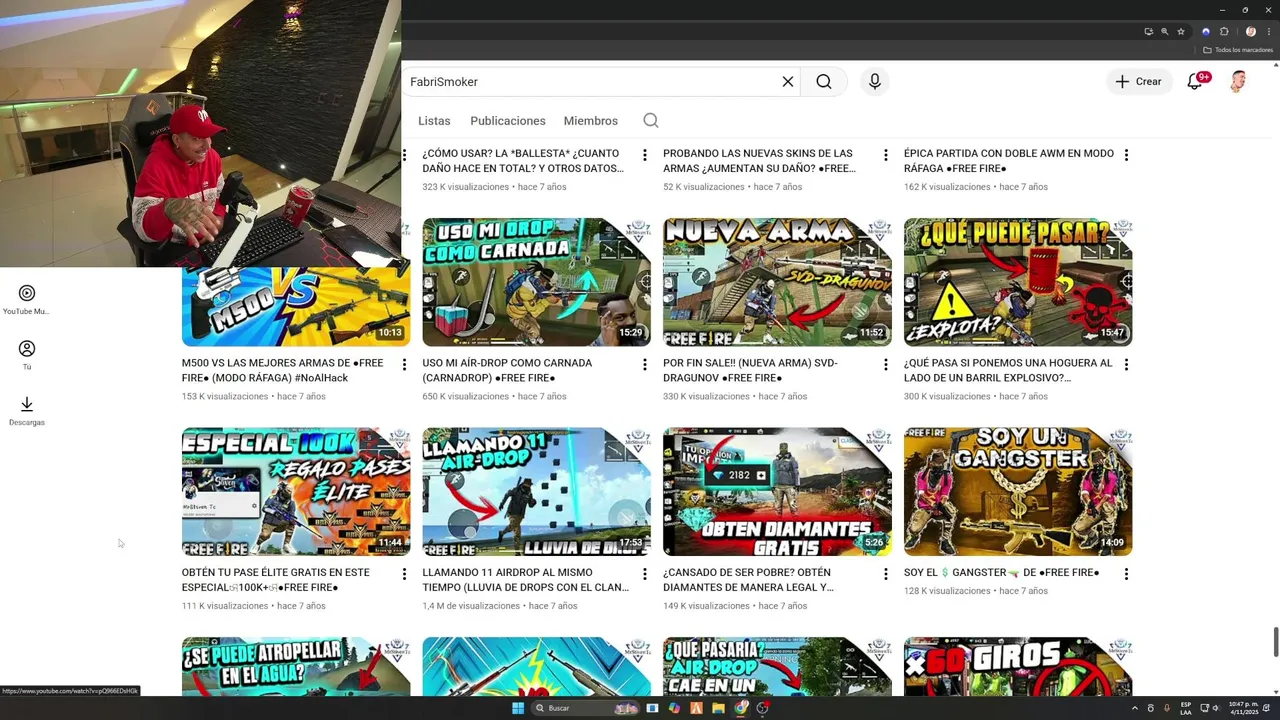
Task: Open ¿CANSADO DE SER POBRE? video title
Action: click(x=748, y=580)
